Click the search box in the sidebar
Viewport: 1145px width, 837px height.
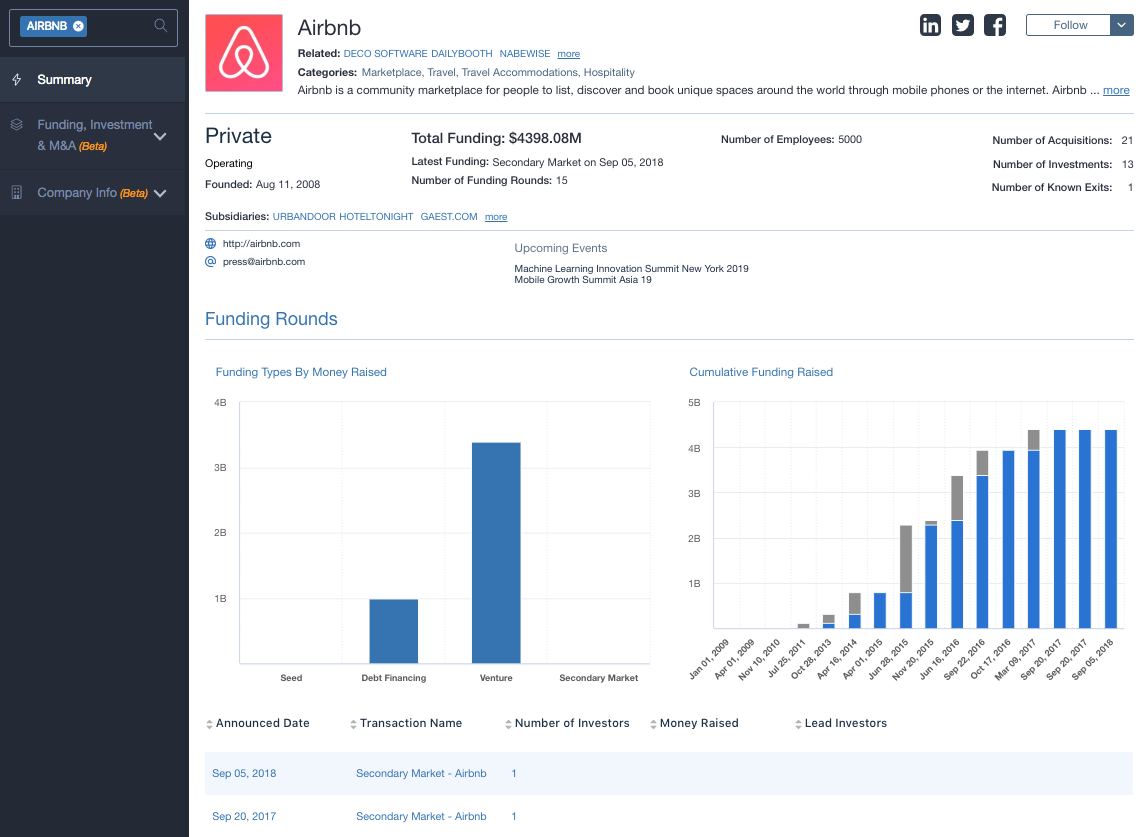pyautogui.click(x=93, y=28)
